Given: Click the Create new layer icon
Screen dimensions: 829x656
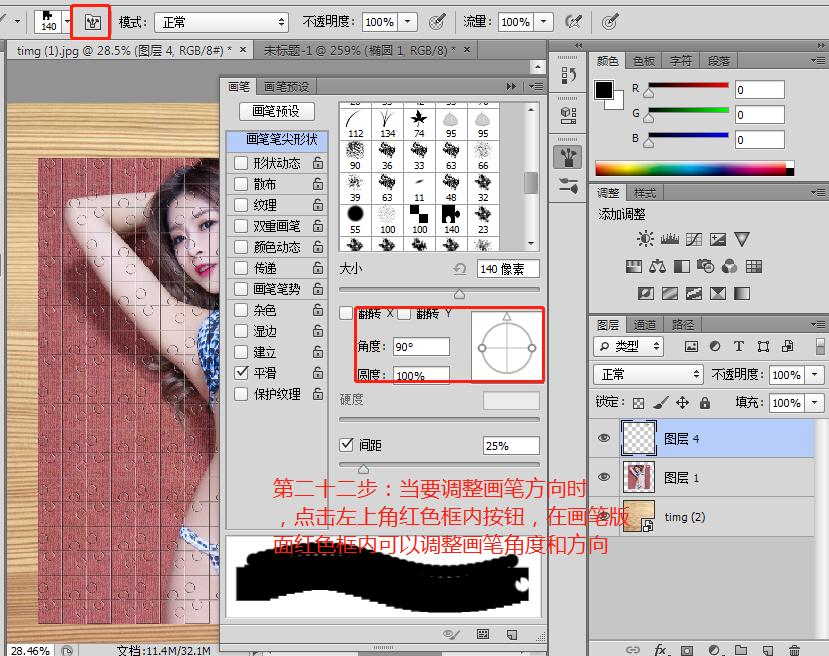Looking at the screenshot, I should coord(766,649).
